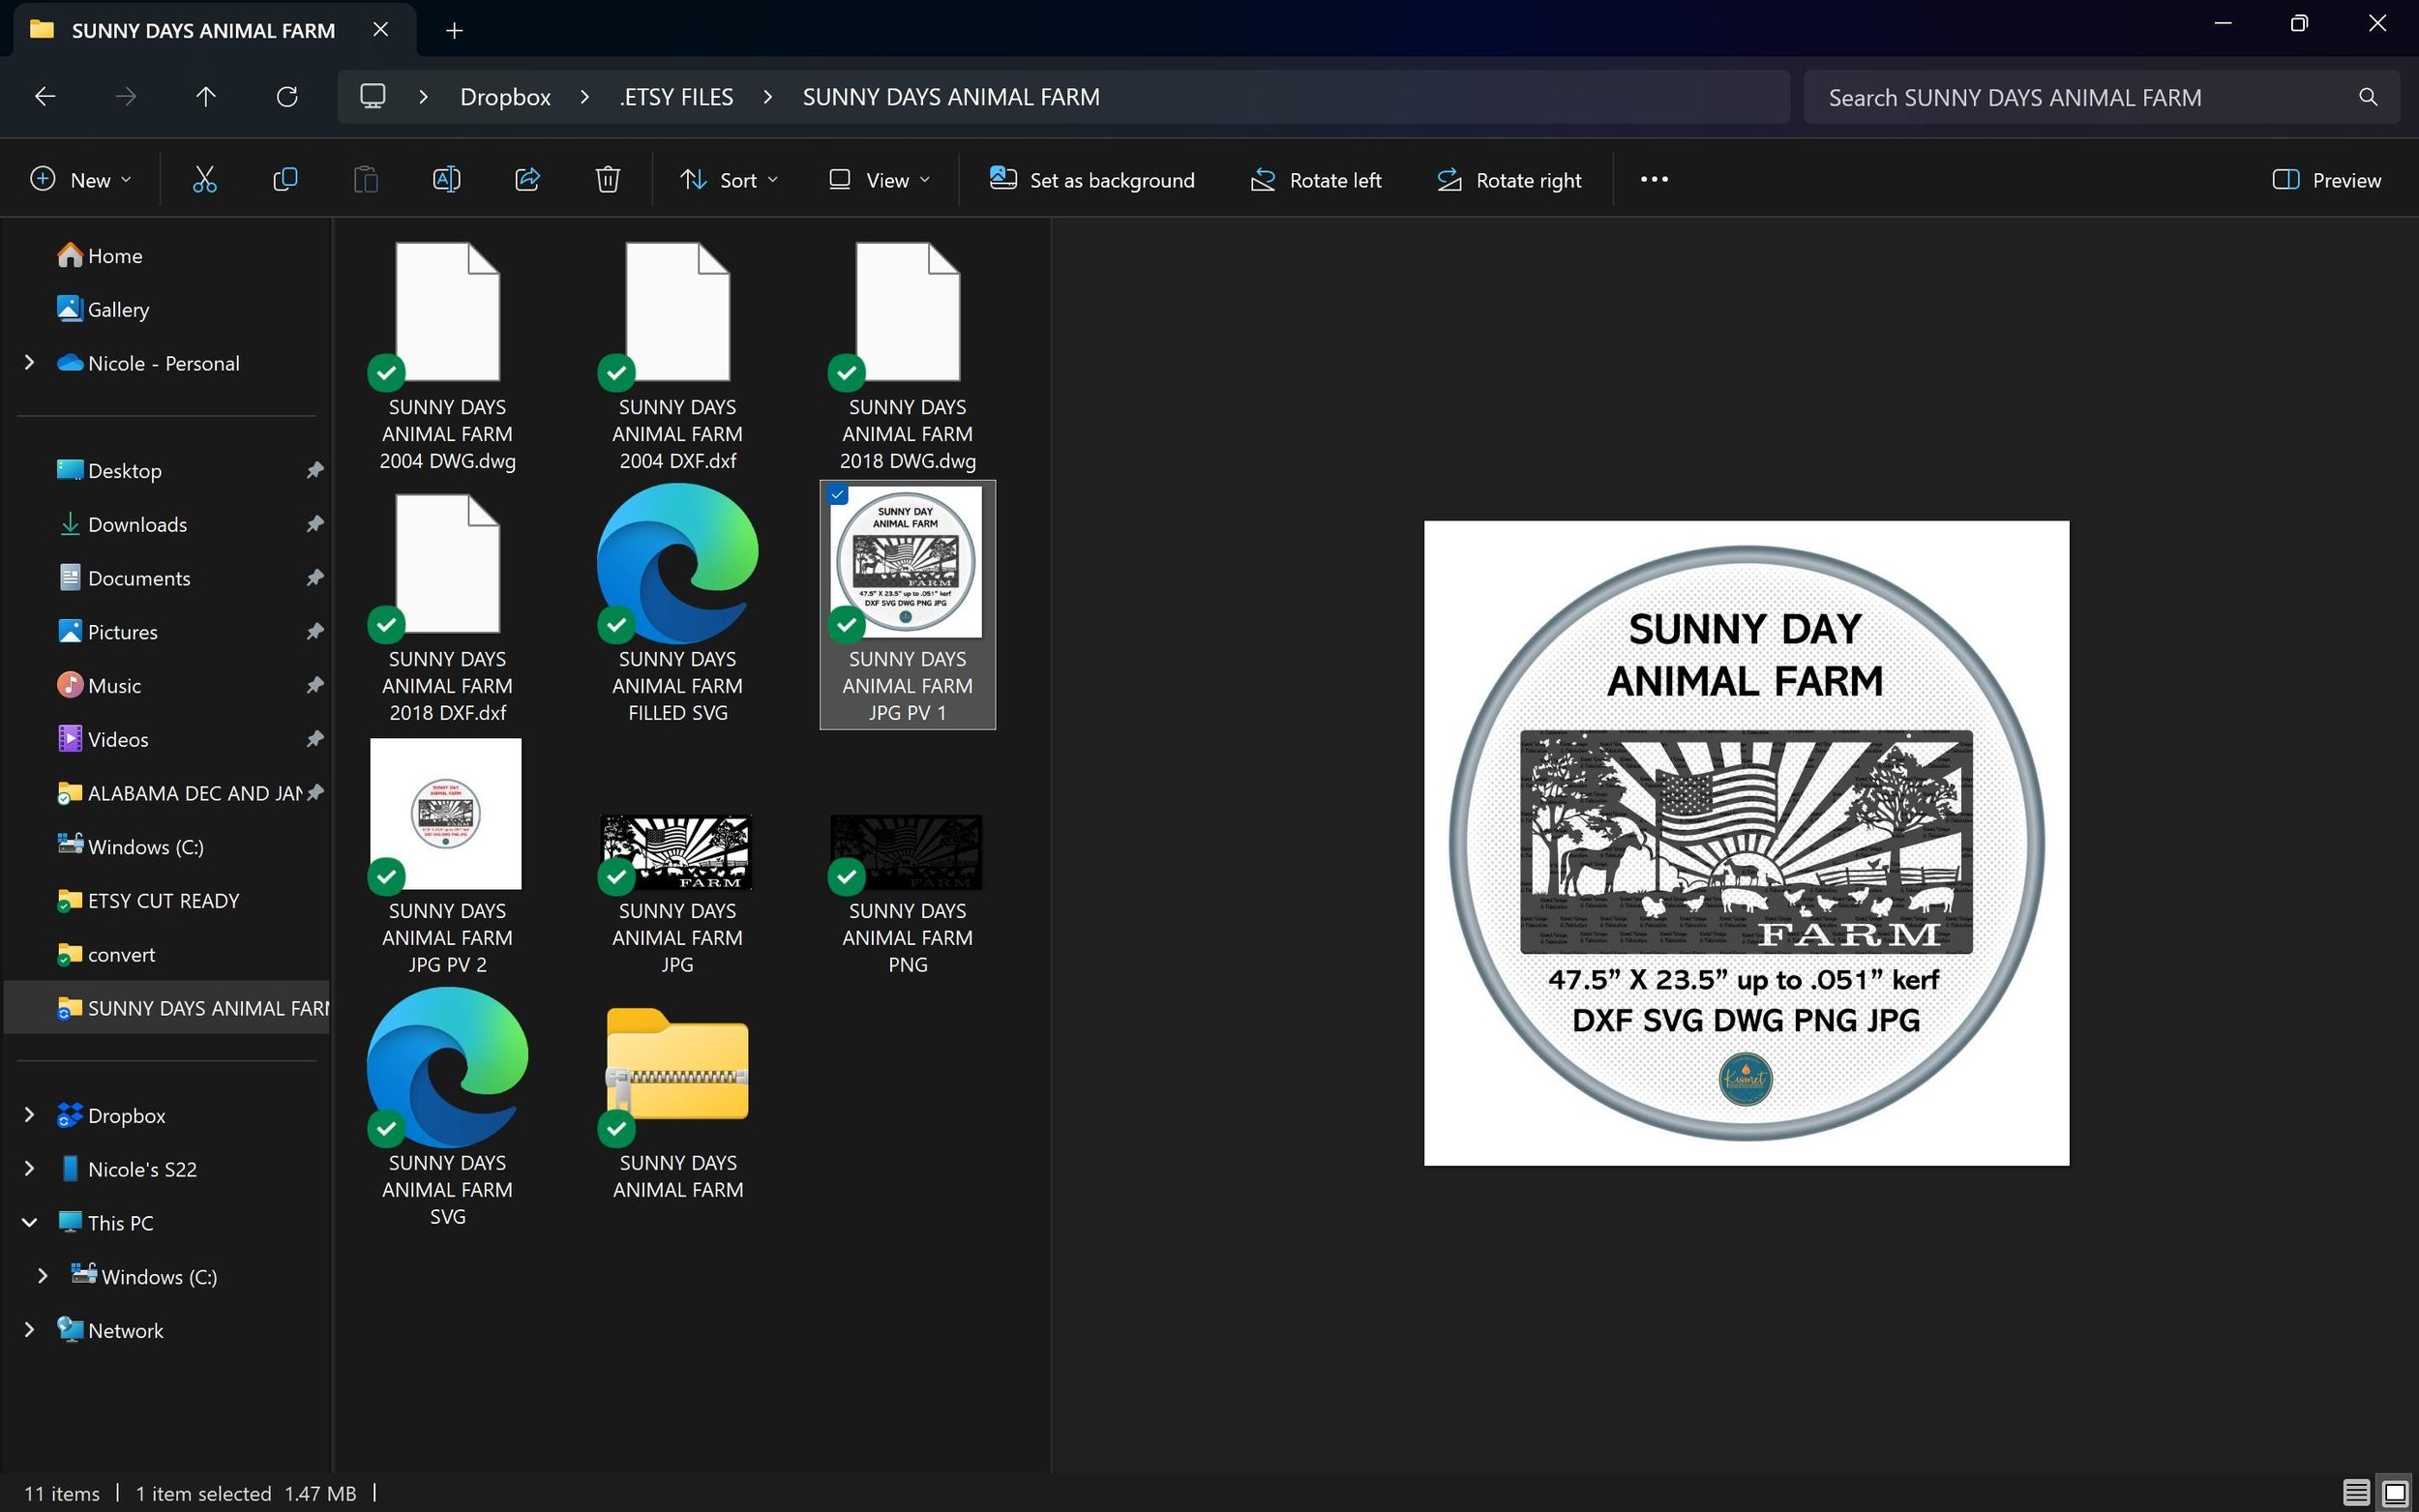Click the Cut scissors icon
This screenshot has width=2419, height=1512.
[x=204, y=180]
